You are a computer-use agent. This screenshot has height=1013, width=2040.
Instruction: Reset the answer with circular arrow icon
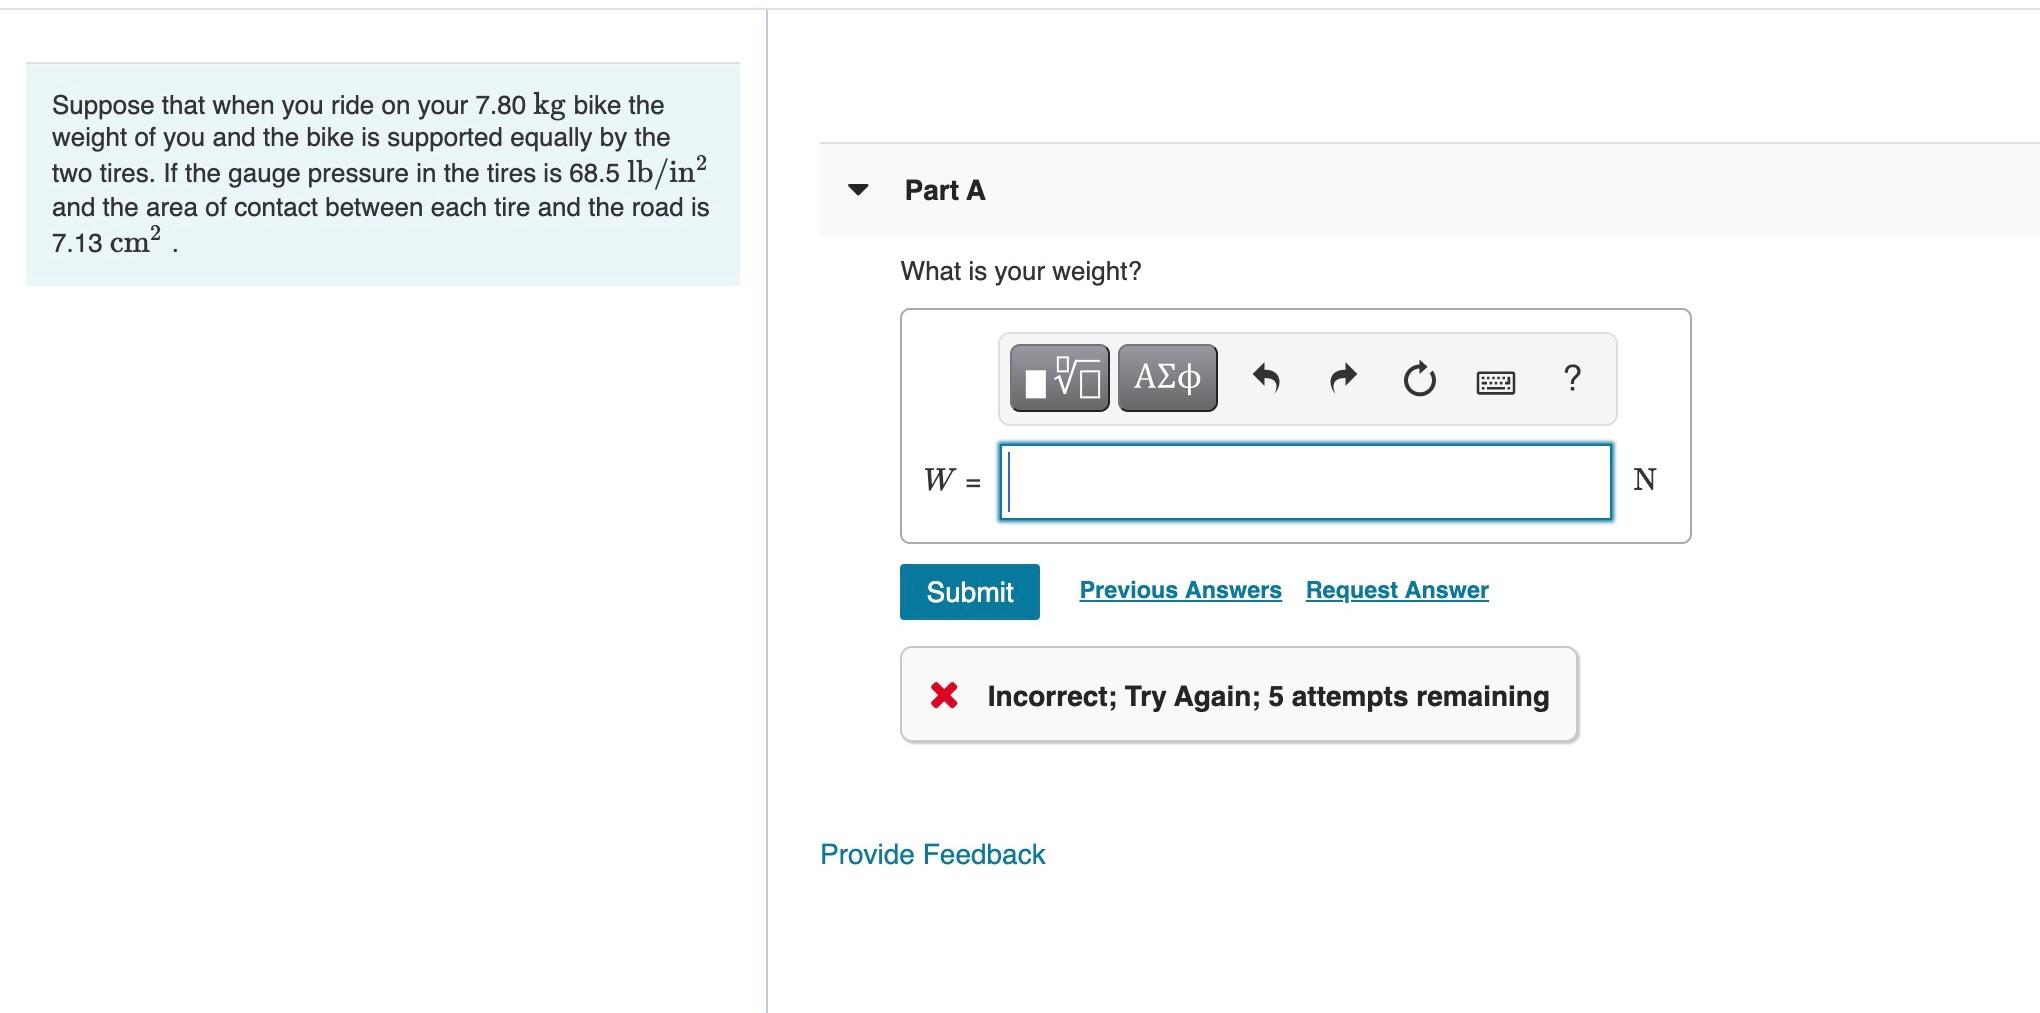pos(1419,379)
